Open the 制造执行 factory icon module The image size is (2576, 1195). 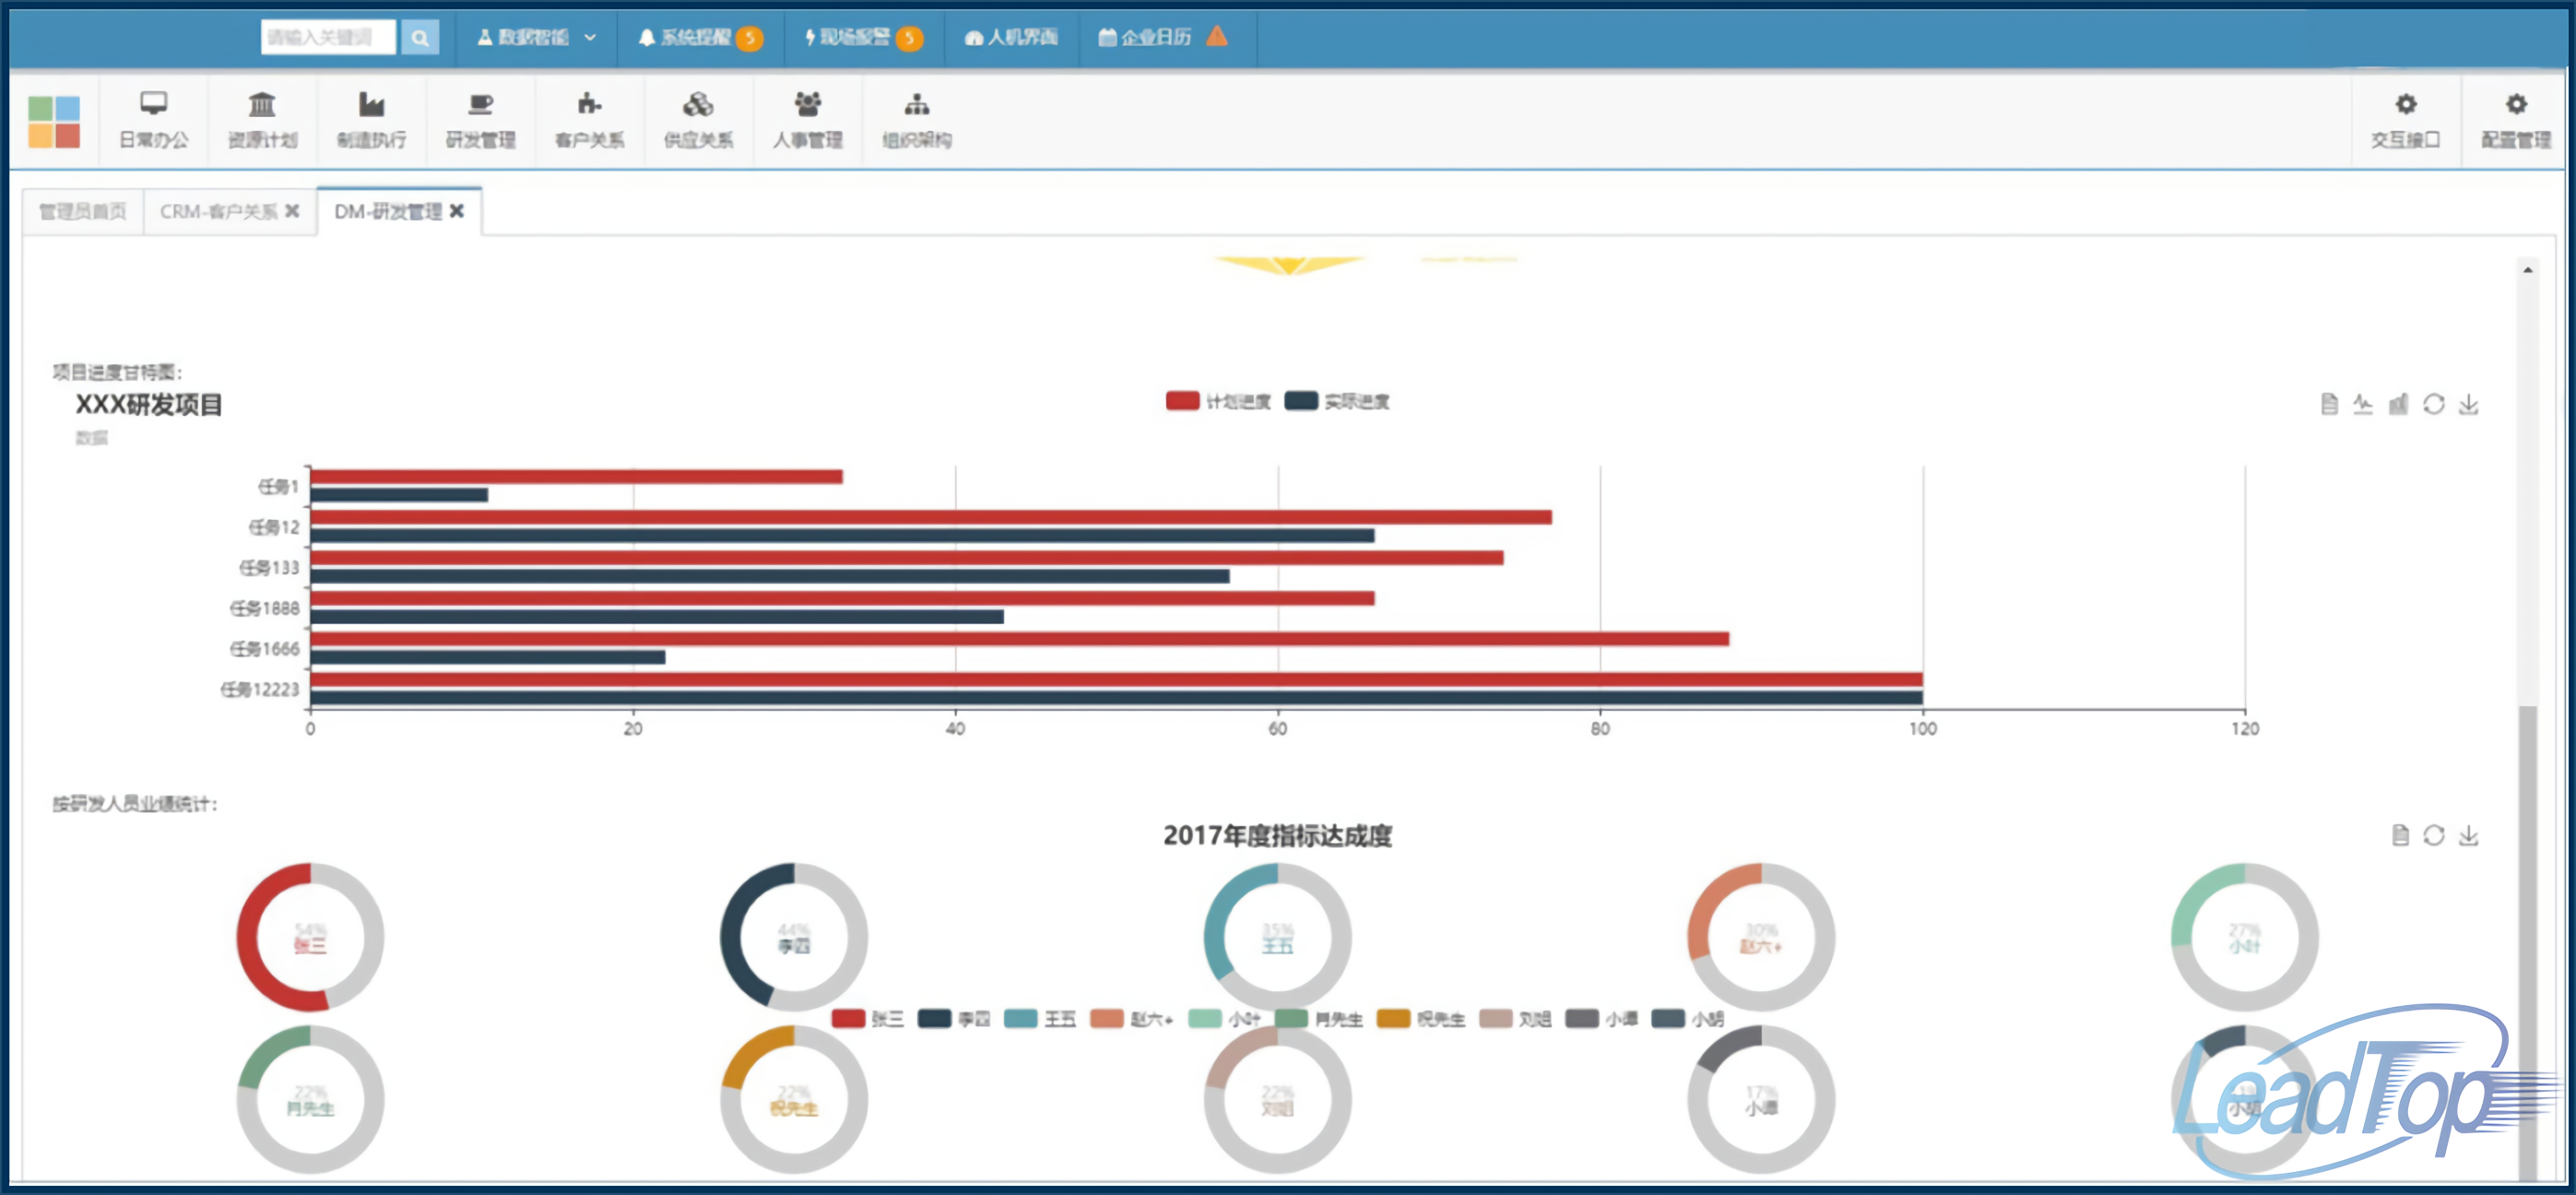click(371, 120)
